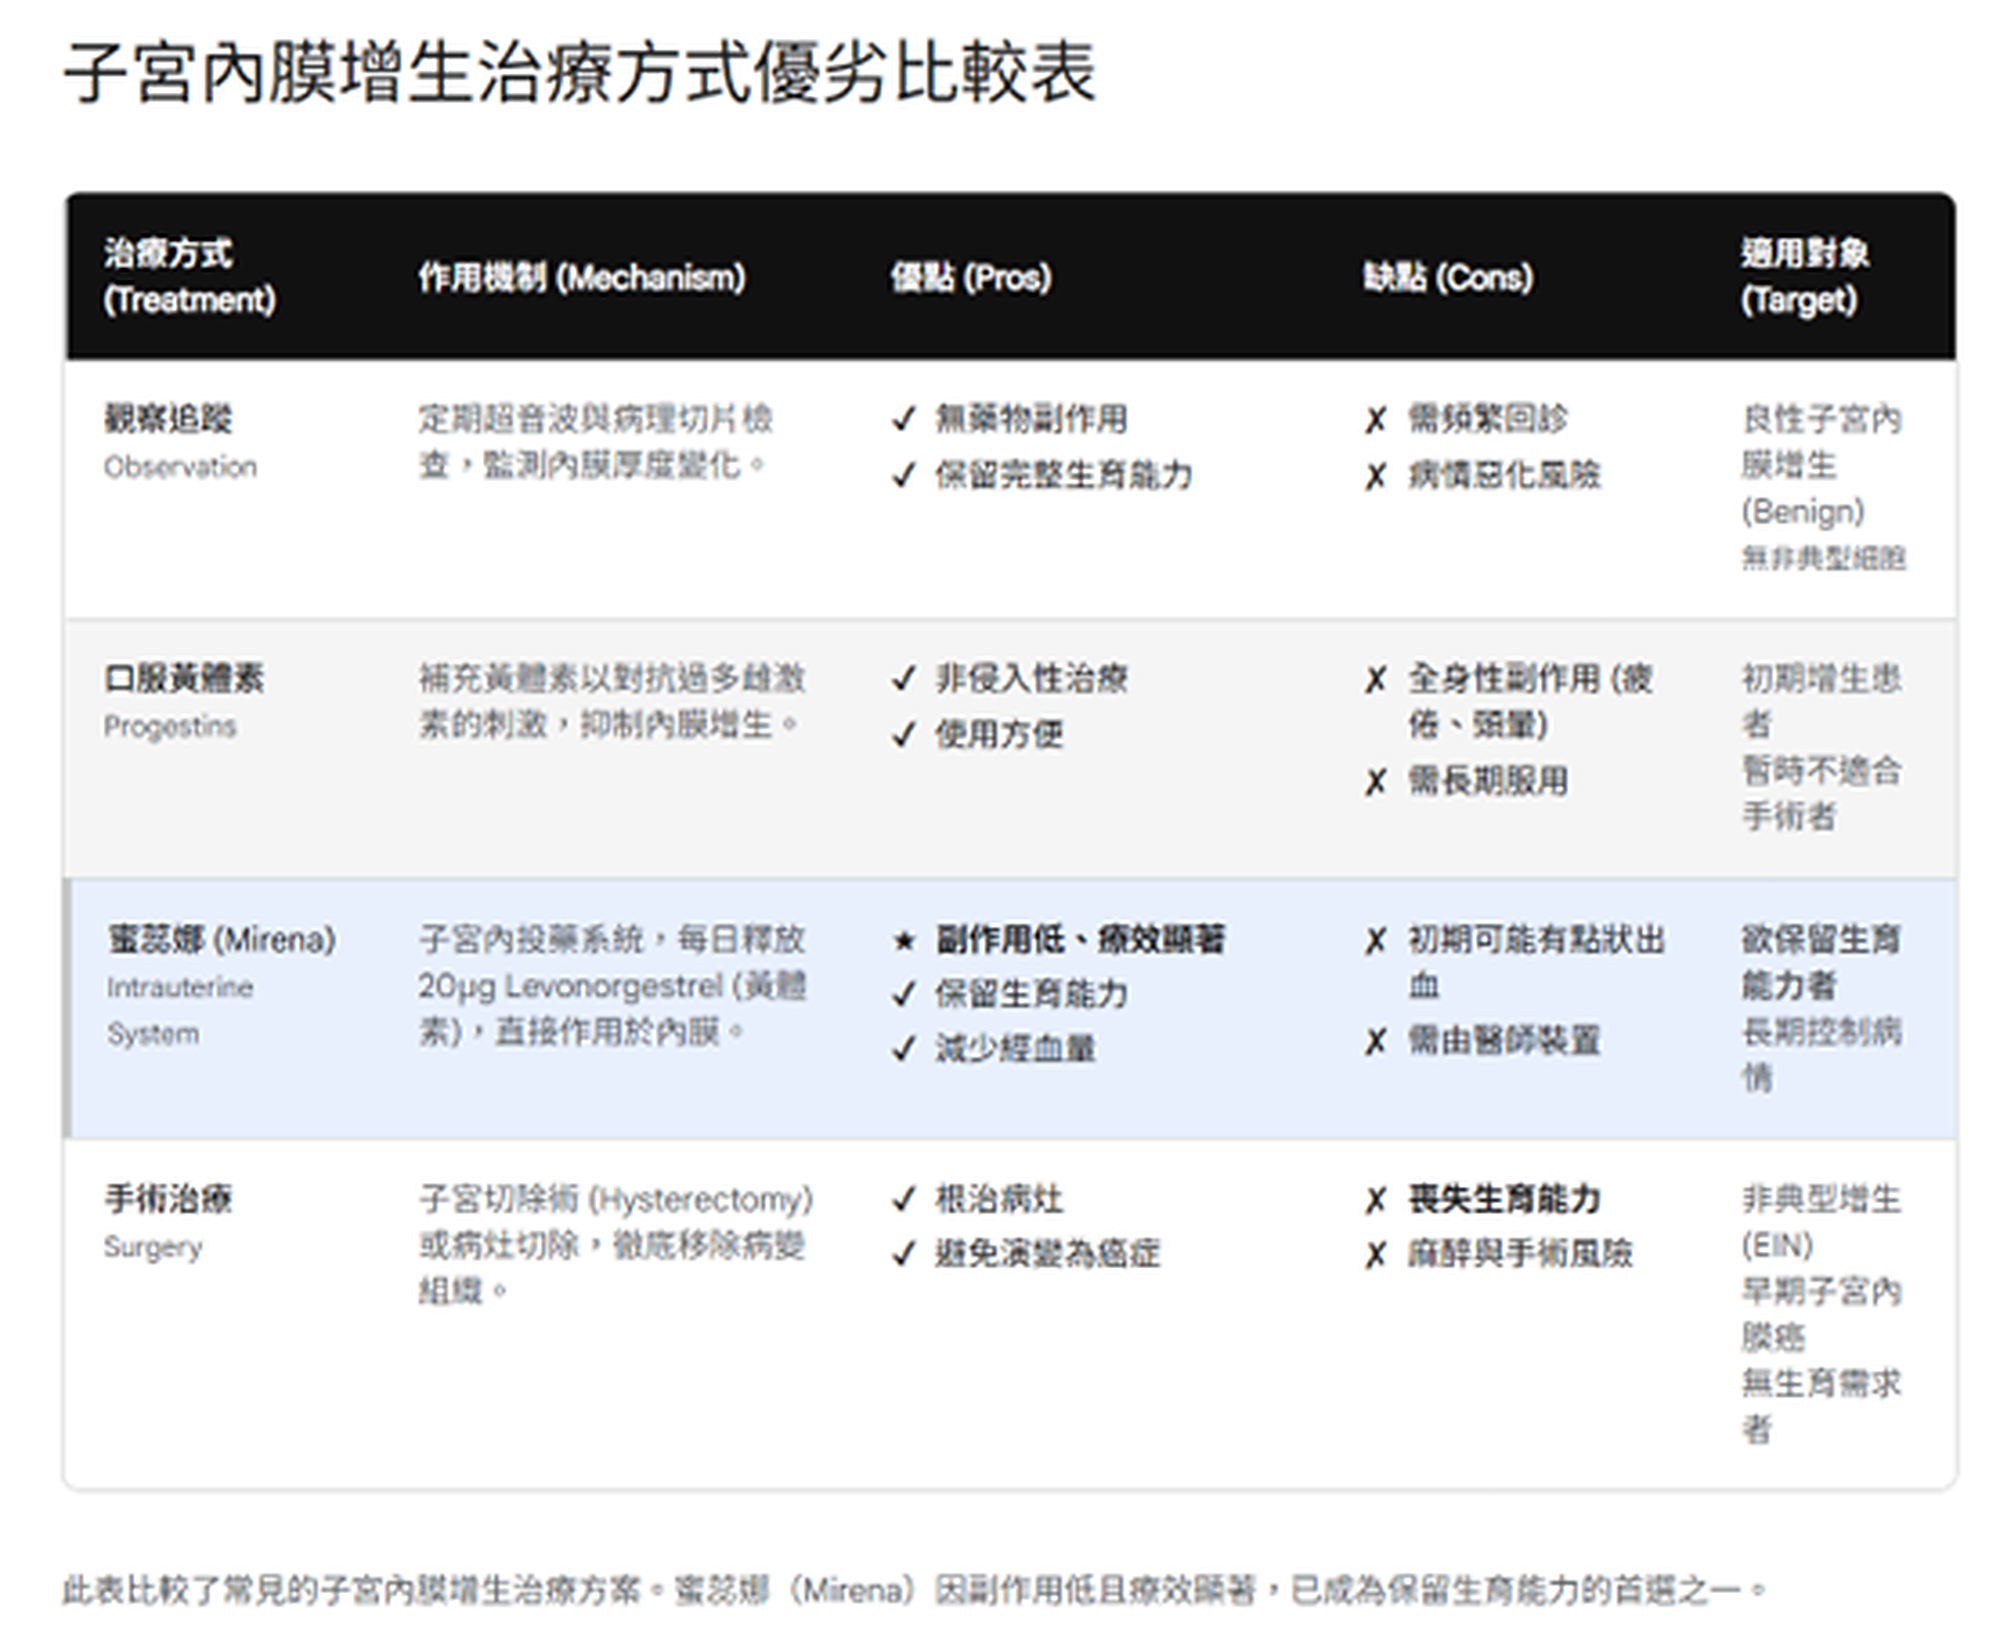Click the 無藥物副作用 pro item
The width and height of the screenshot is (2000, 1639).
point(1031,418)
